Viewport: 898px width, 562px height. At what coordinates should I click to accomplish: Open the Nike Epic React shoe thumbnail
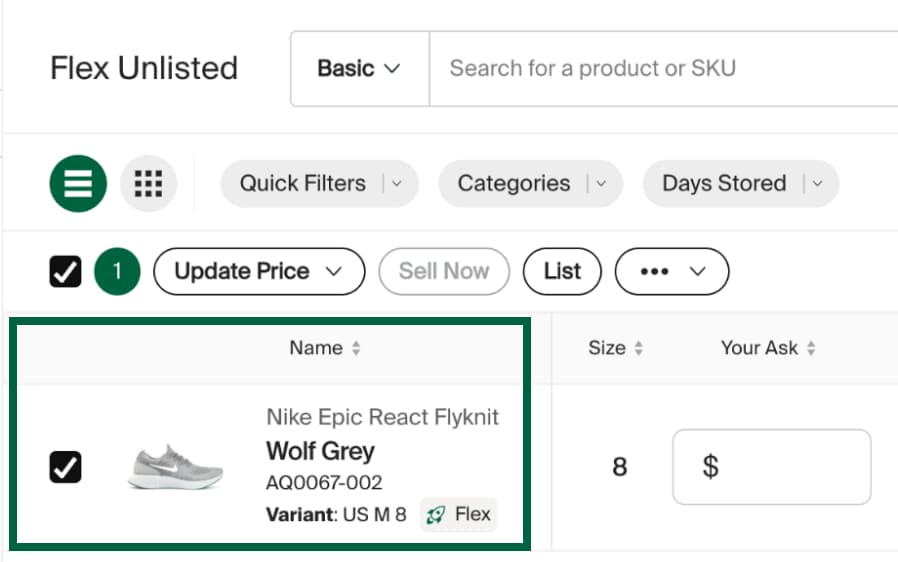pos(175,467)
